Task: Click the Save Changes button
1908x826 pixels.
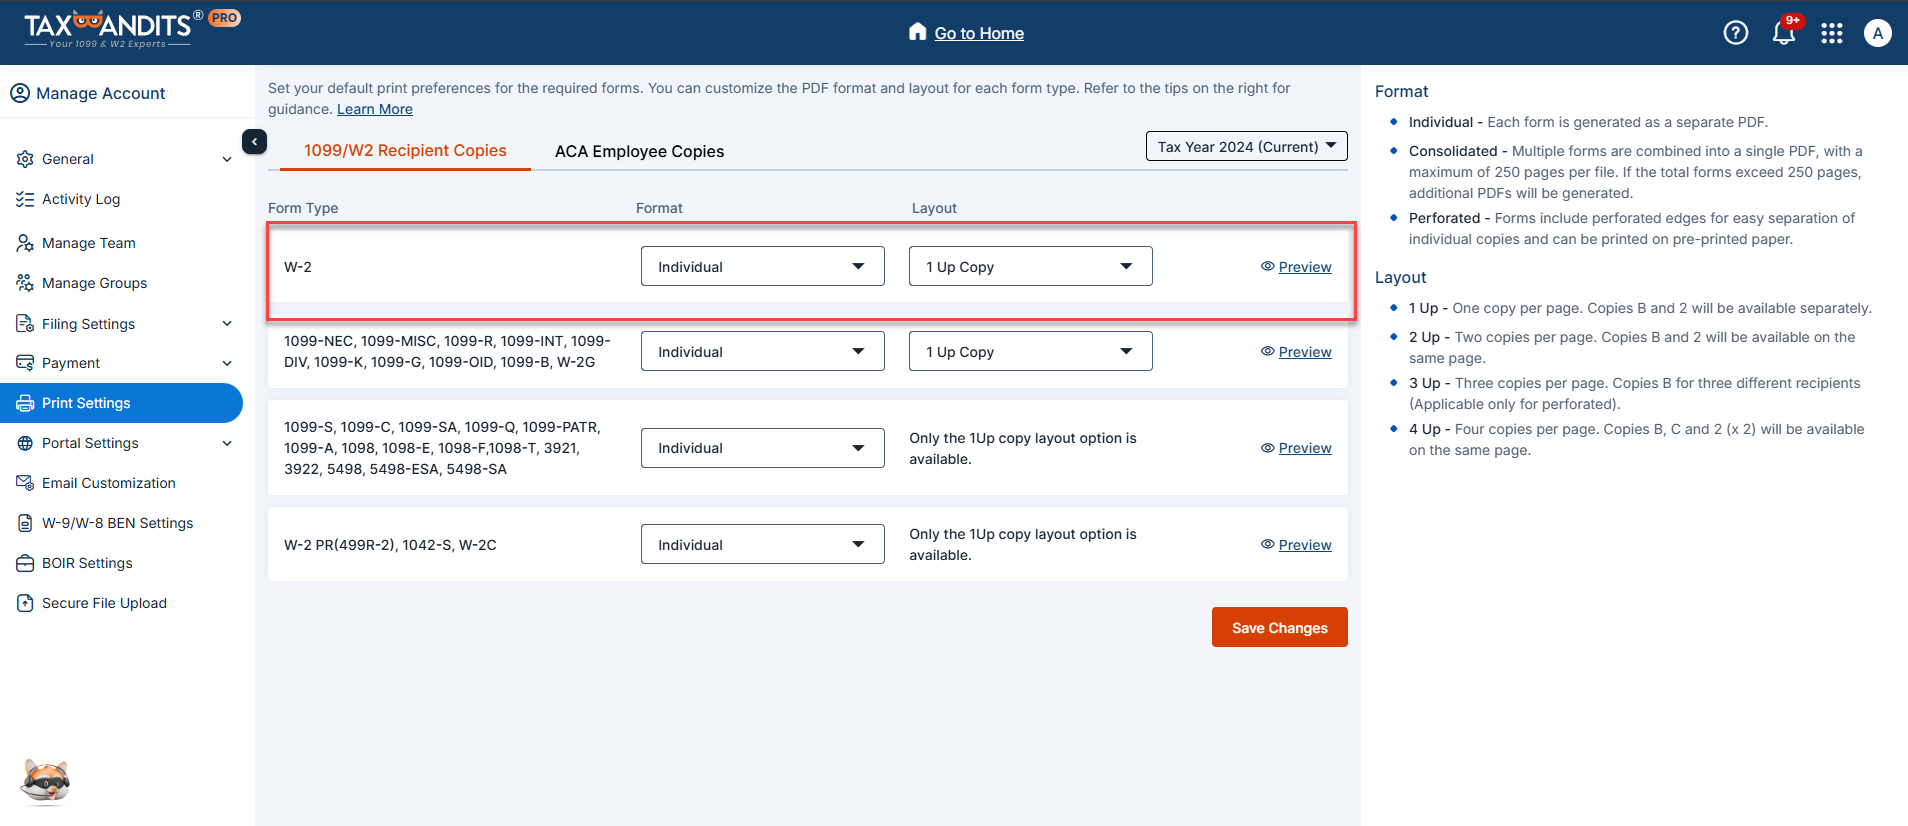Action: click(x=1279, y=627)
